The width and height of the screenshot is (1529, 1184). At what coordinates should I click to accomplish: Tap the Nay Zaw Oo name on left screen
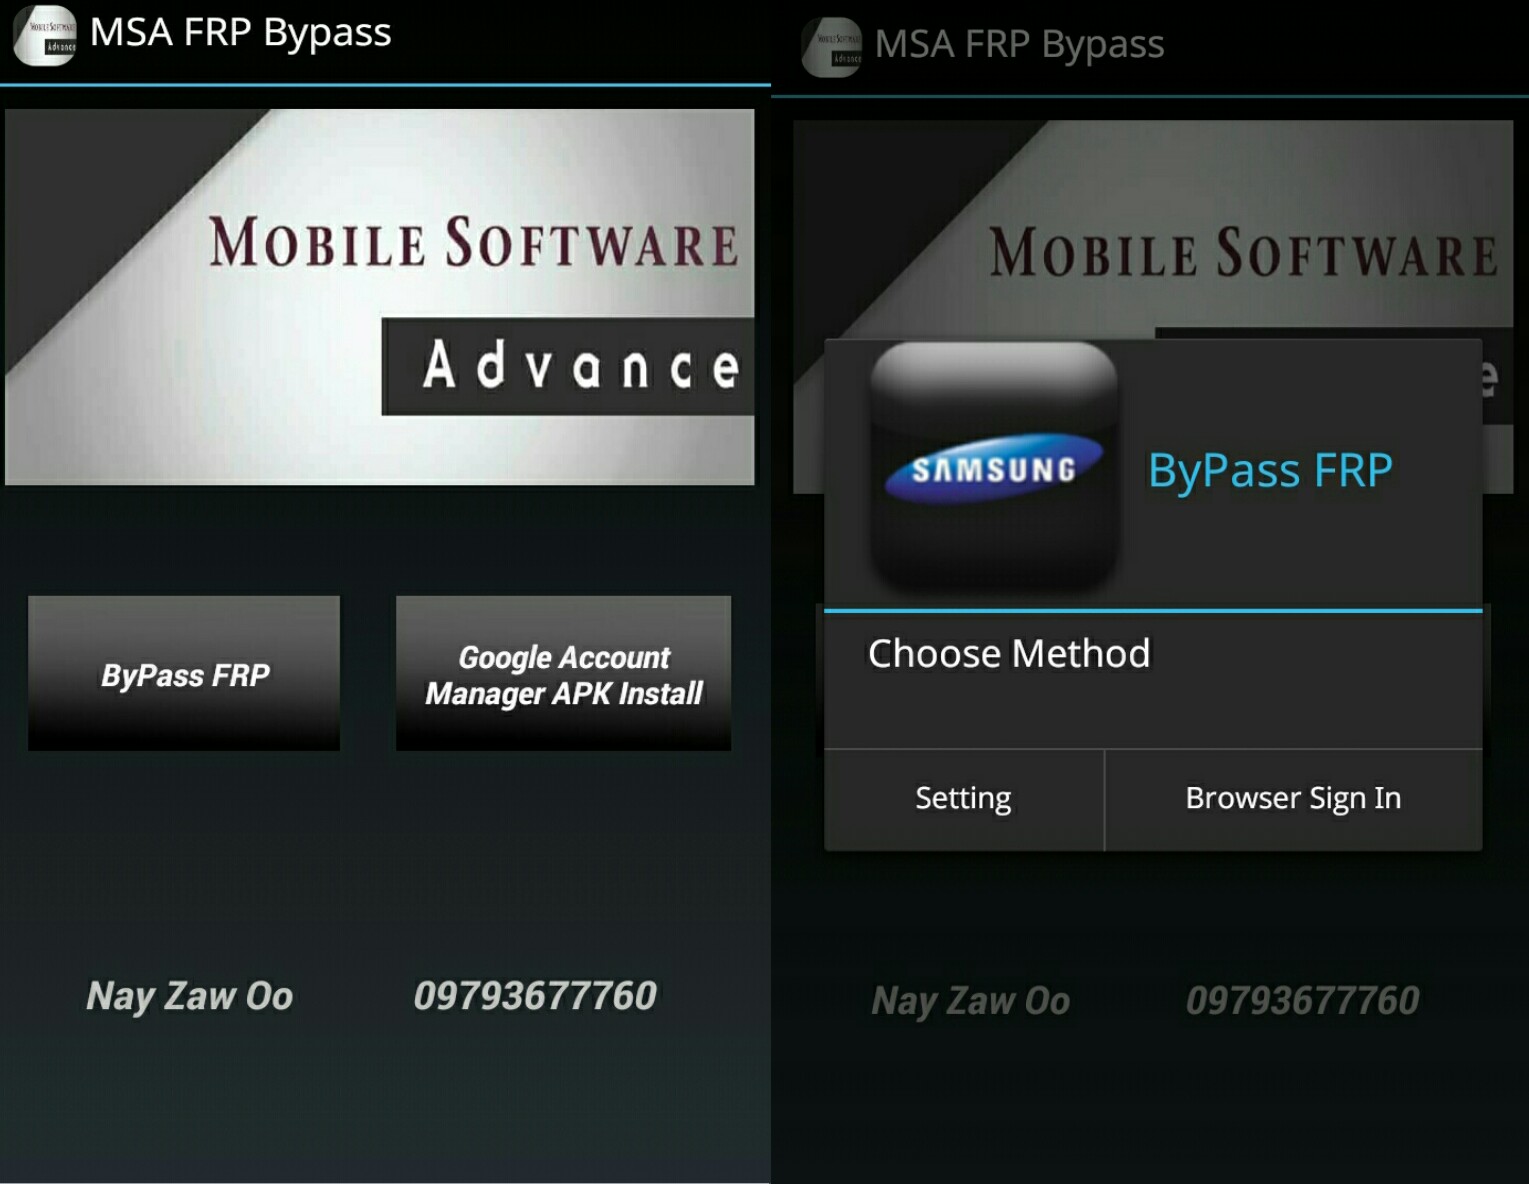[189, 996]
